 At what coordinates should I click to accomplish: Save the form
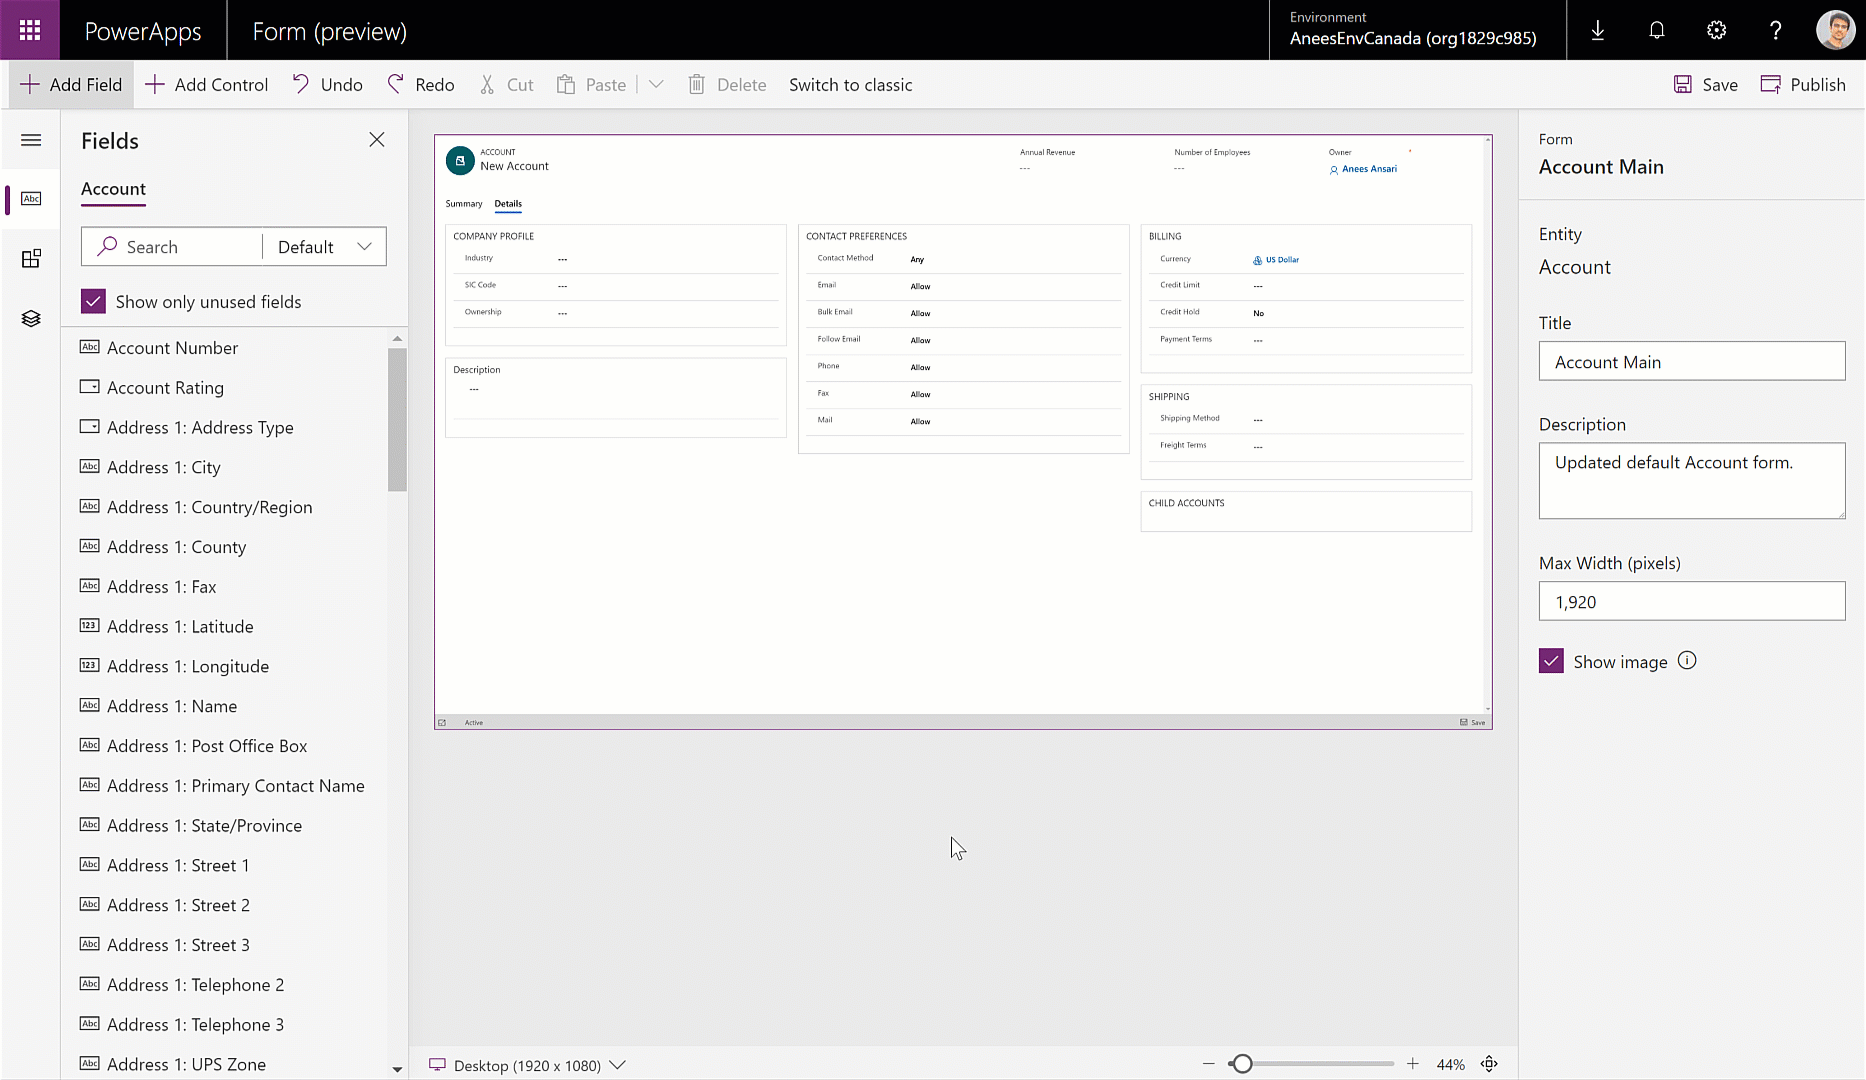(x=1706, y=85)
